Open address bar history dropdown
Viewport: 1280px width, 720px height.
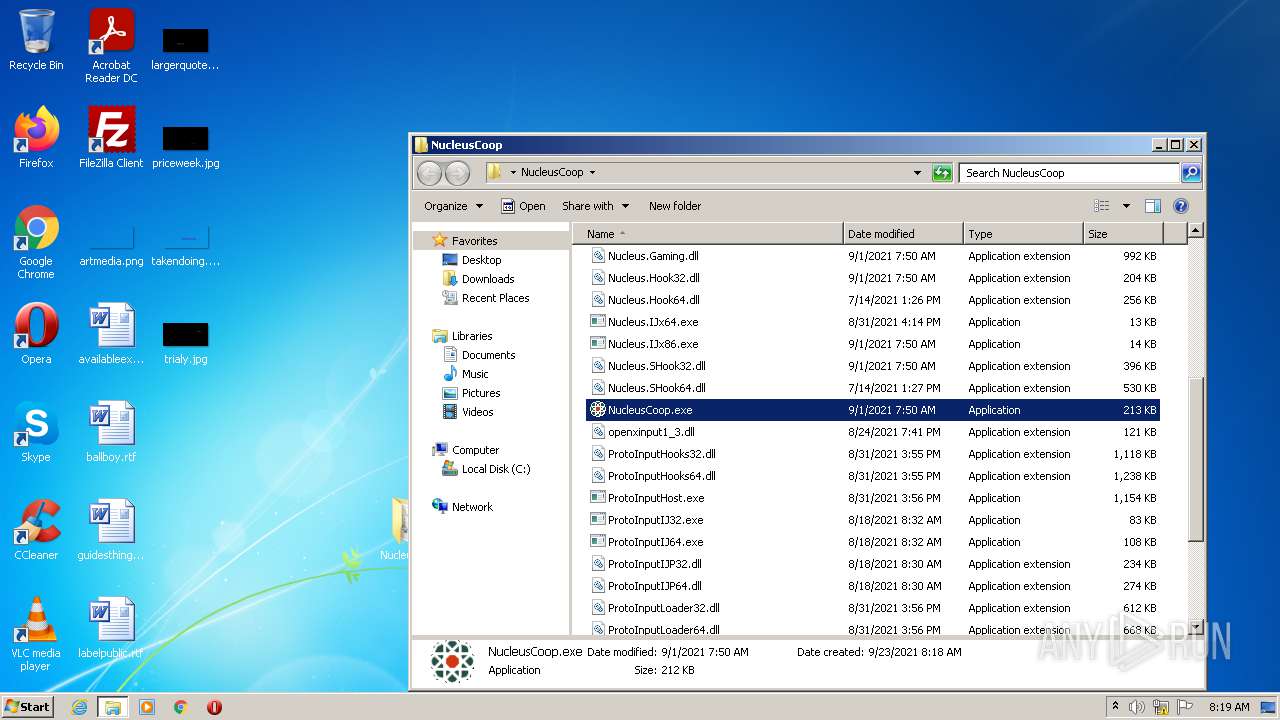click(917, 173)
